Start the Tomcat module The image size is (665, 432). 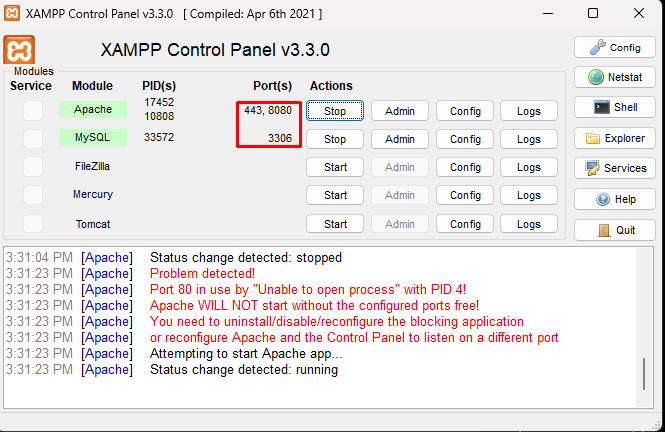pyautogui.click(x=335, y=224)
